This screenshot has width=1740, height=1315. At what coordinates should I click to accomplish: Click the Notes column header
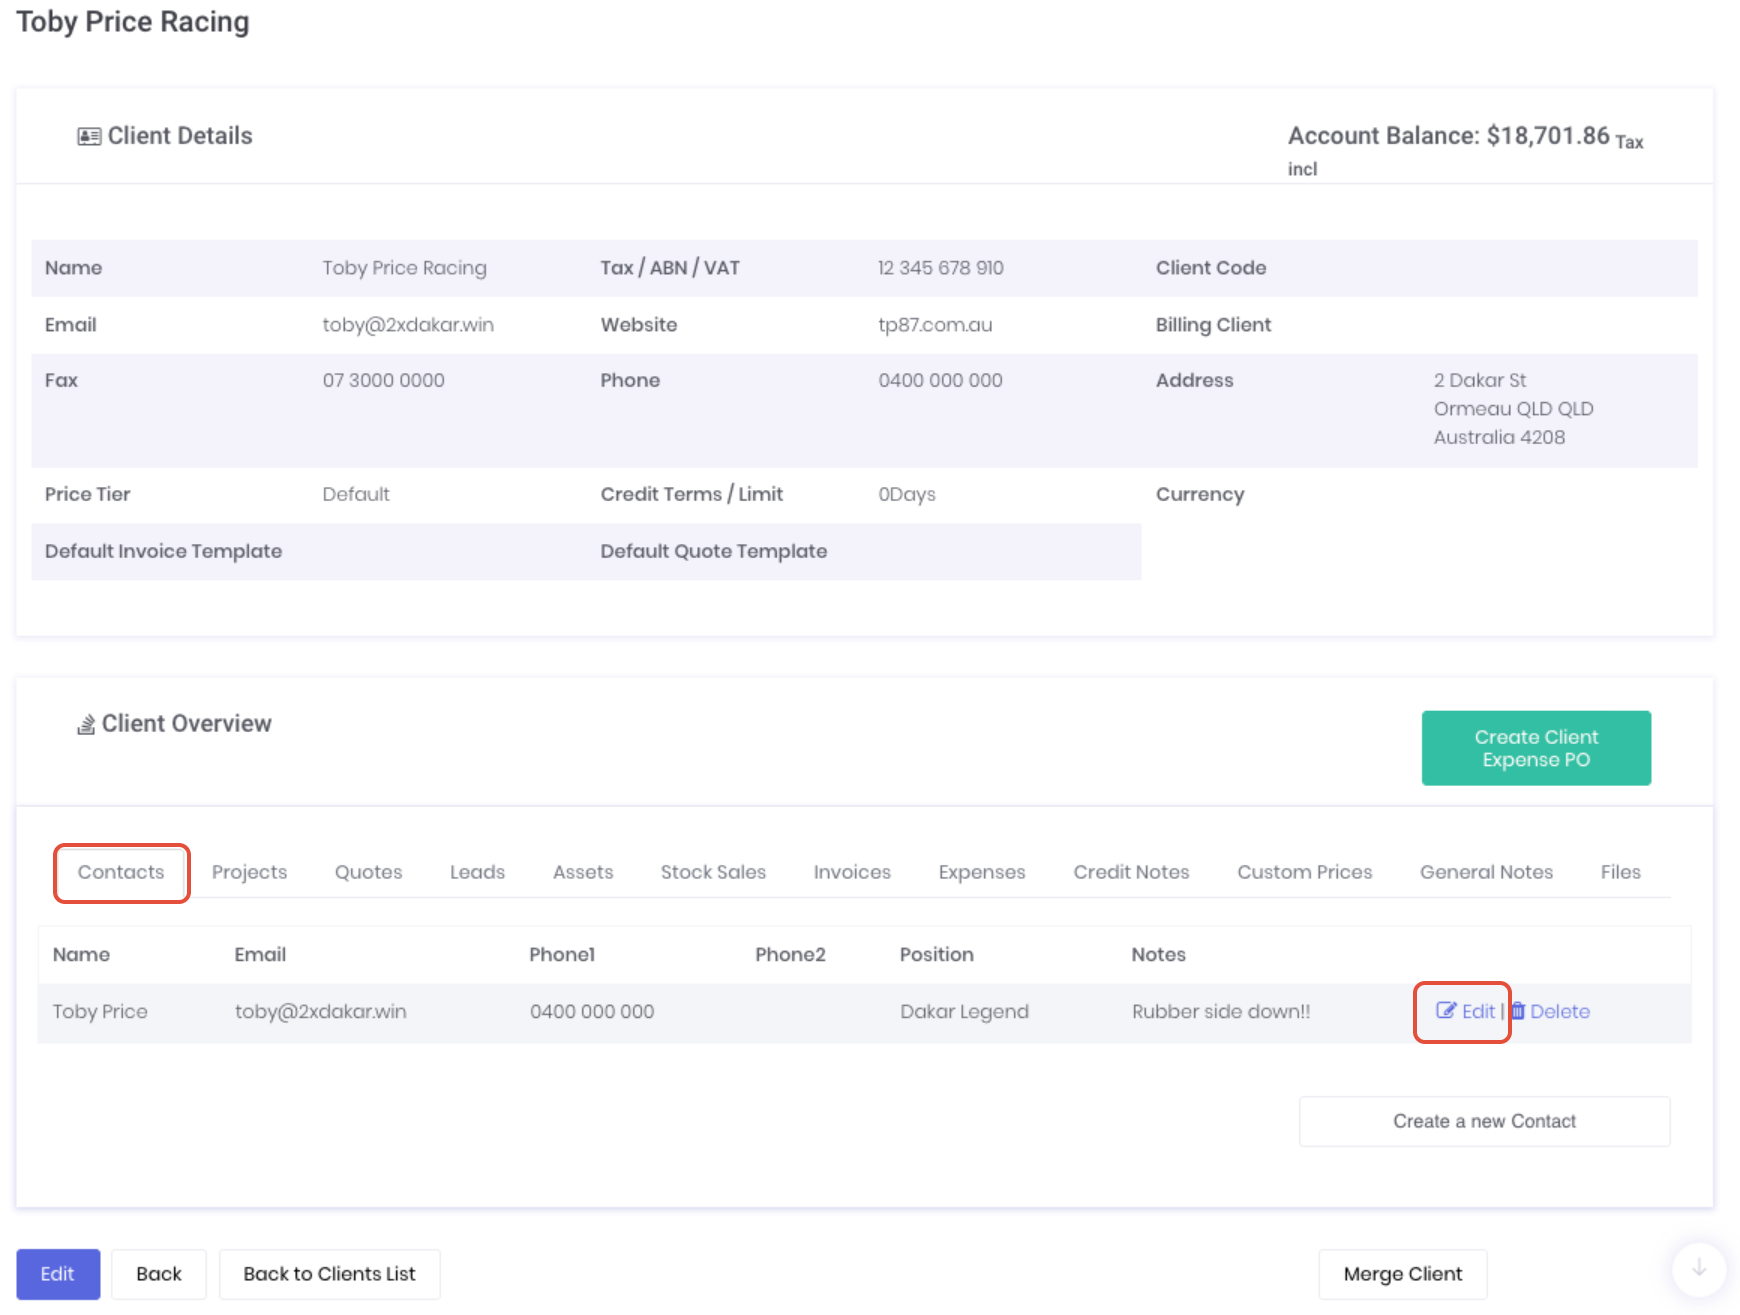pyautogui.click(x=1158, y=954)
